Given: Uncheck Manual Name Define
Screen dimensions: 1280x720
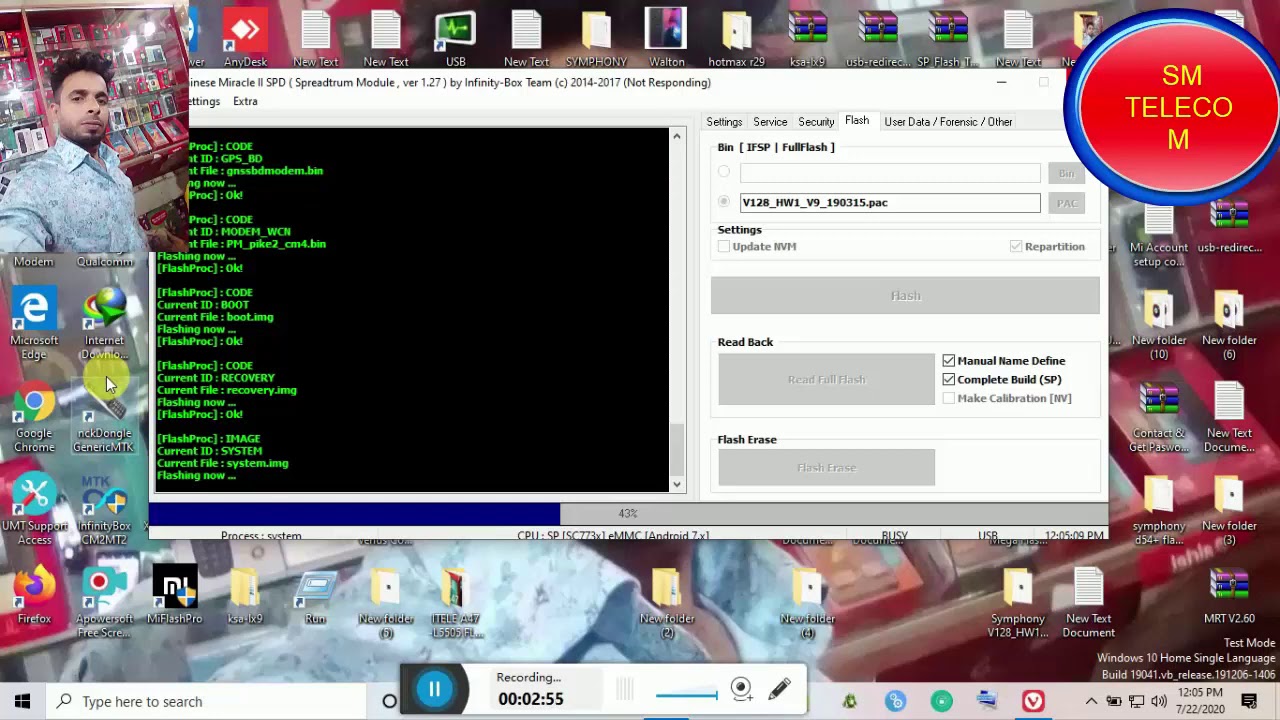Looking at the screenshot, I should point(948,360).
